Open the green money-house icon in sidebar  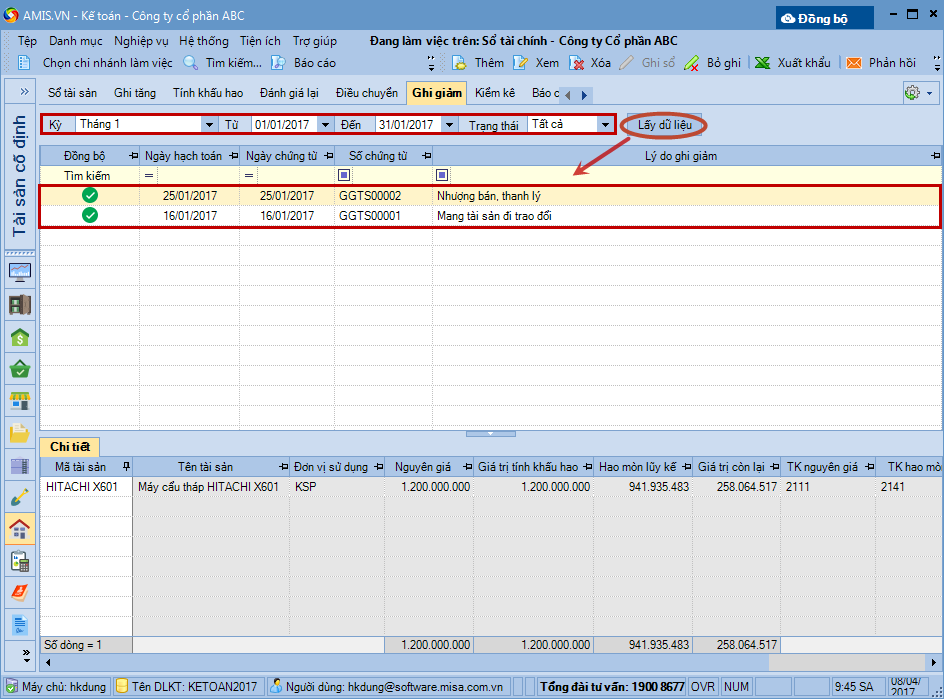[19, 338]
